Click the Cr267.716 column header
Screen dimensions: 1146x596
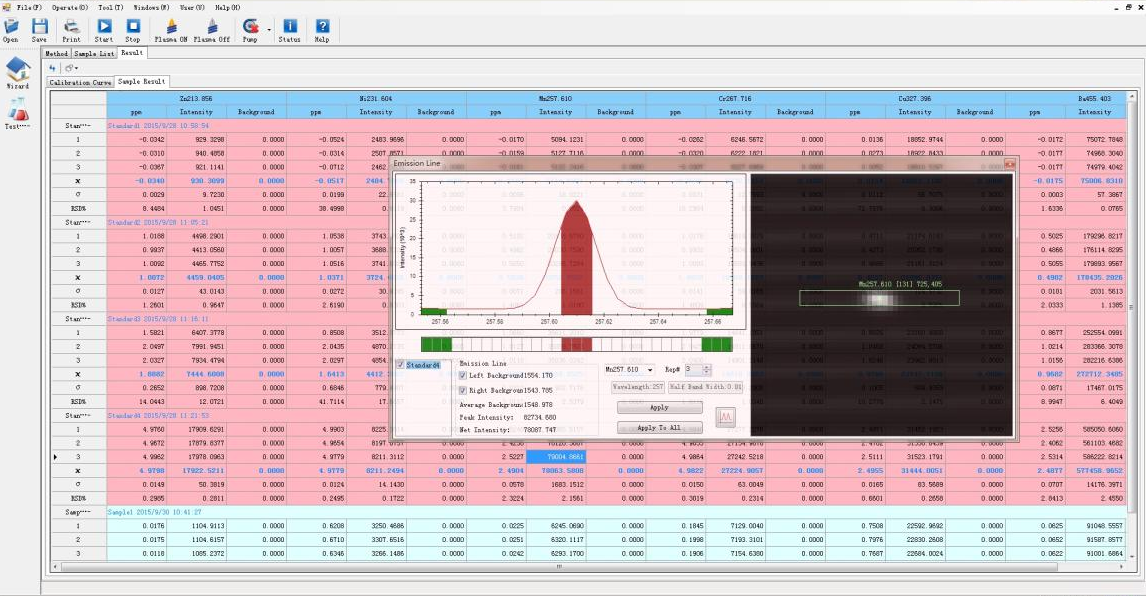coord(735,98)
